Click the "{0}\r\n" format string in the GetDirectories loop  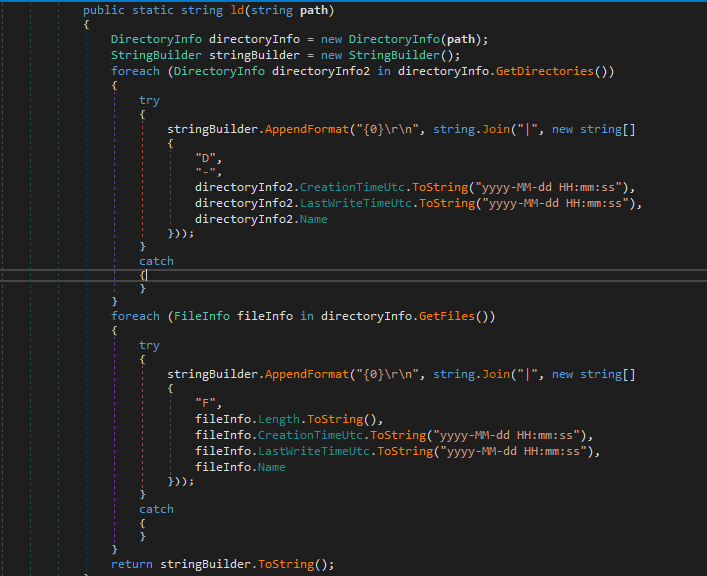coord(387,129)
